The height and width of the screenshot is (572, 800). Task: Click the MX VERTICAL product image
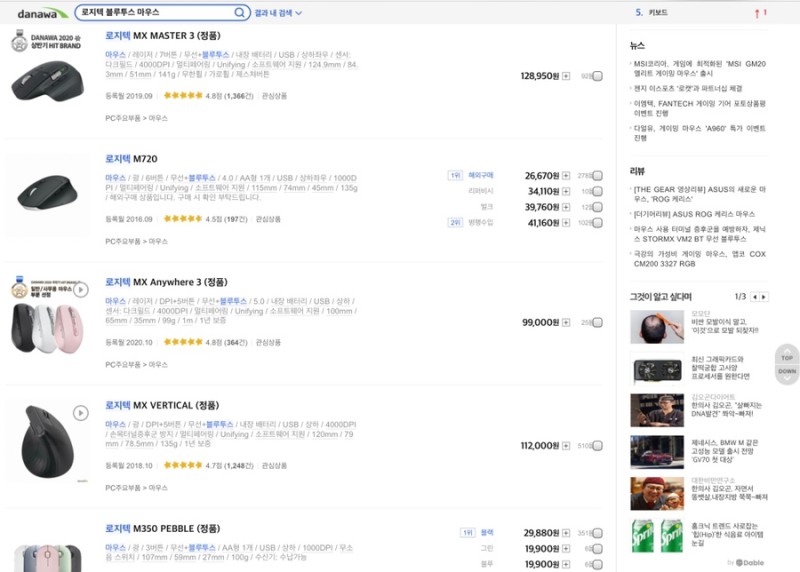47,441
